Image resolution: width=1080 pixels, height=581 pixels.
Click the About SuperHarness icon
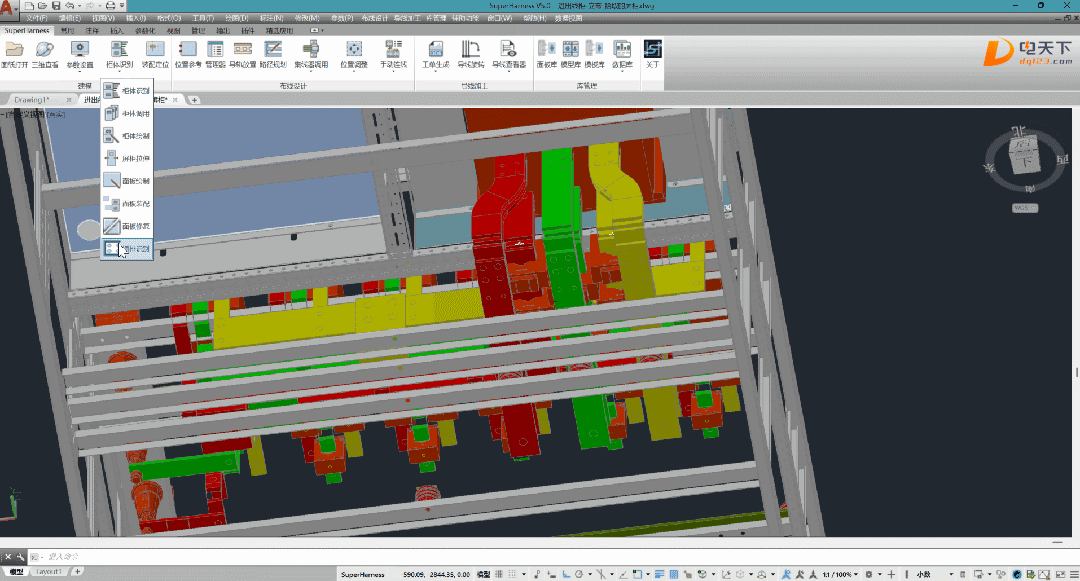(652, 50)
